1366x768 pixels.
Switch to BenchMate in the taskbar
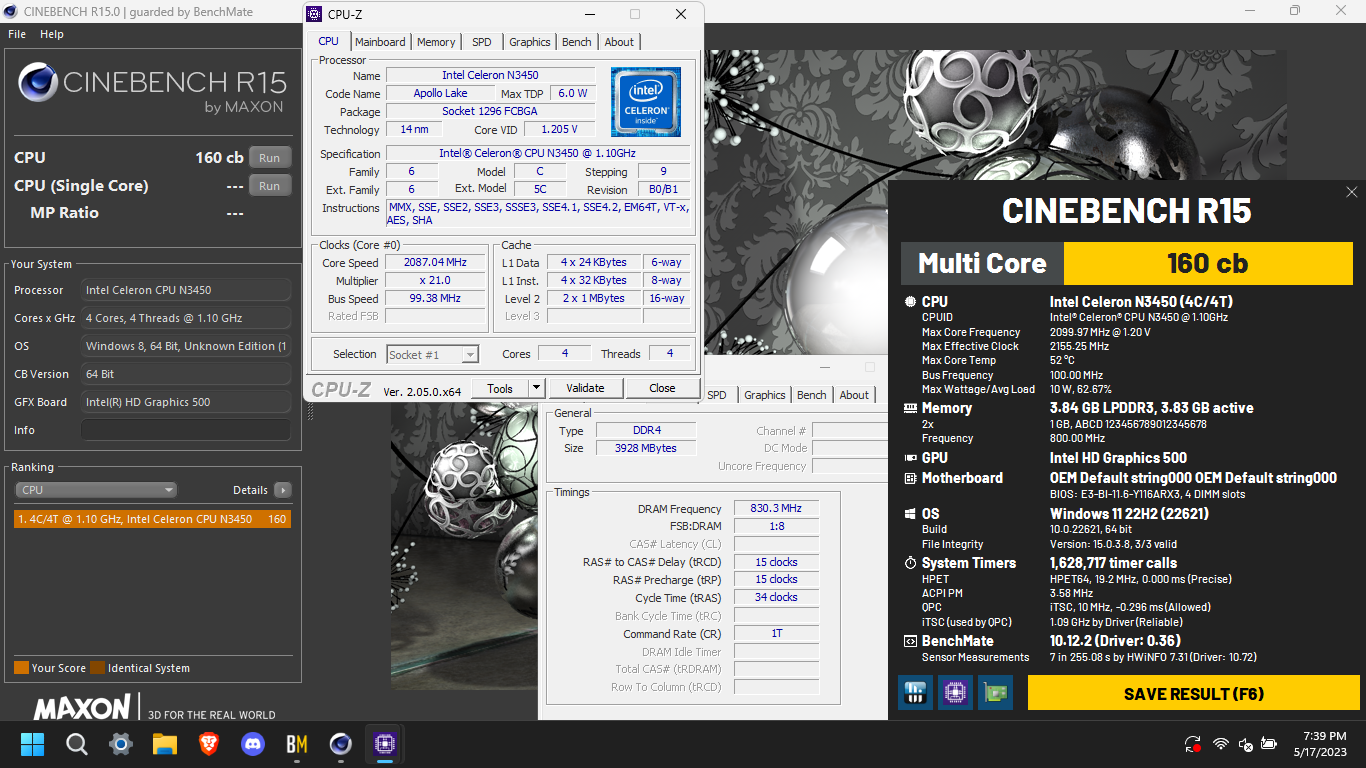(297, 744)
